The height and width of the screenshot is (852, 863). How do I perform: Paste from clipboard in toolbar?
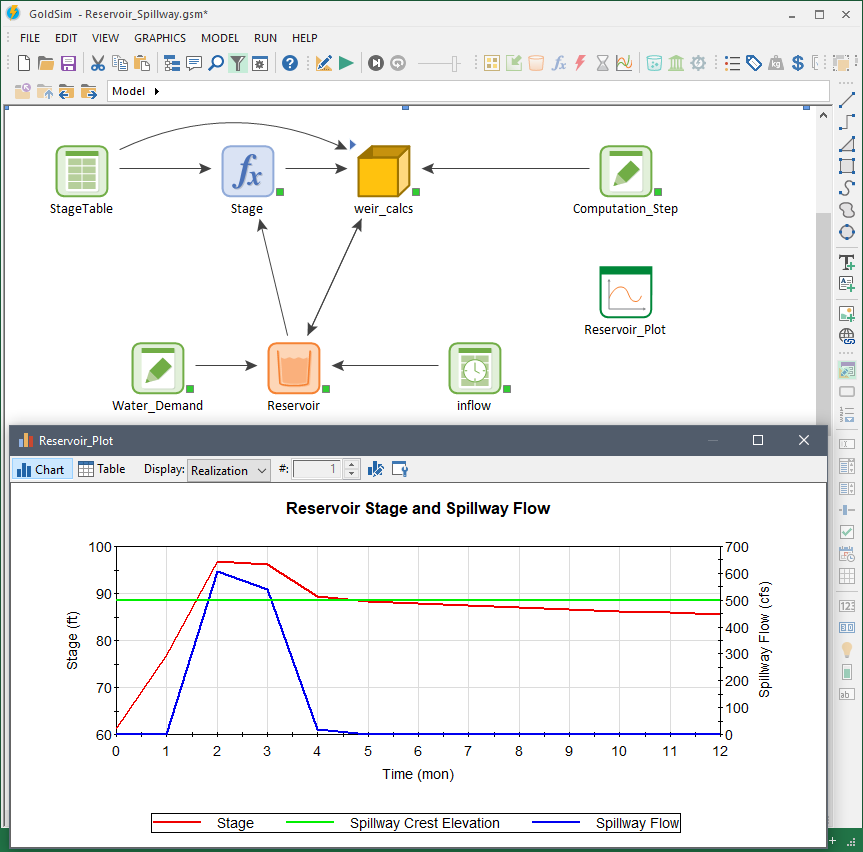click(x=142, y=63)
